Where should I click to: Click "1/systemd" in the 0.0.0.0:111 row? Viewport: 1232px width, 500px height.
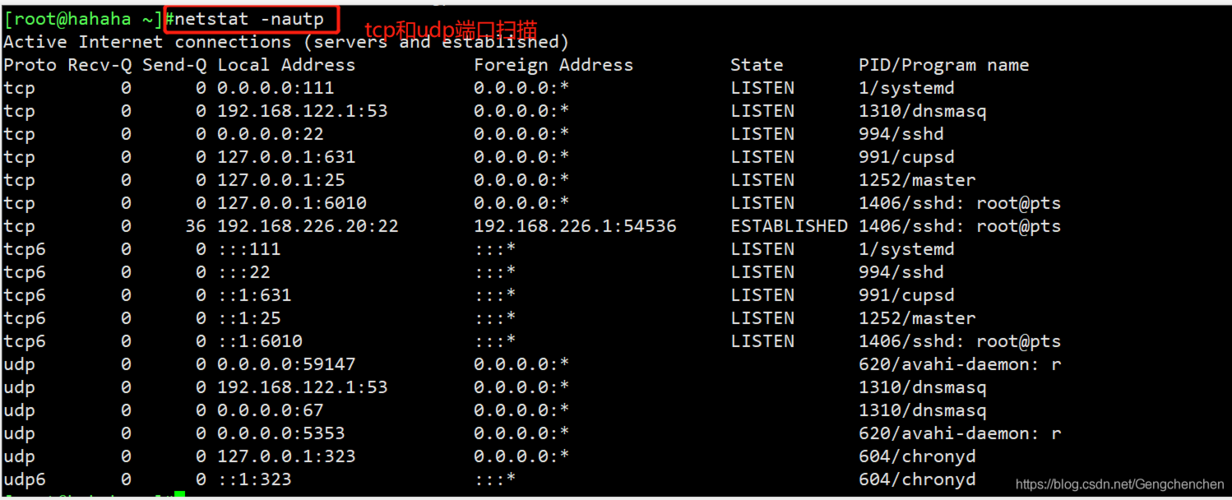click(907, 88)
